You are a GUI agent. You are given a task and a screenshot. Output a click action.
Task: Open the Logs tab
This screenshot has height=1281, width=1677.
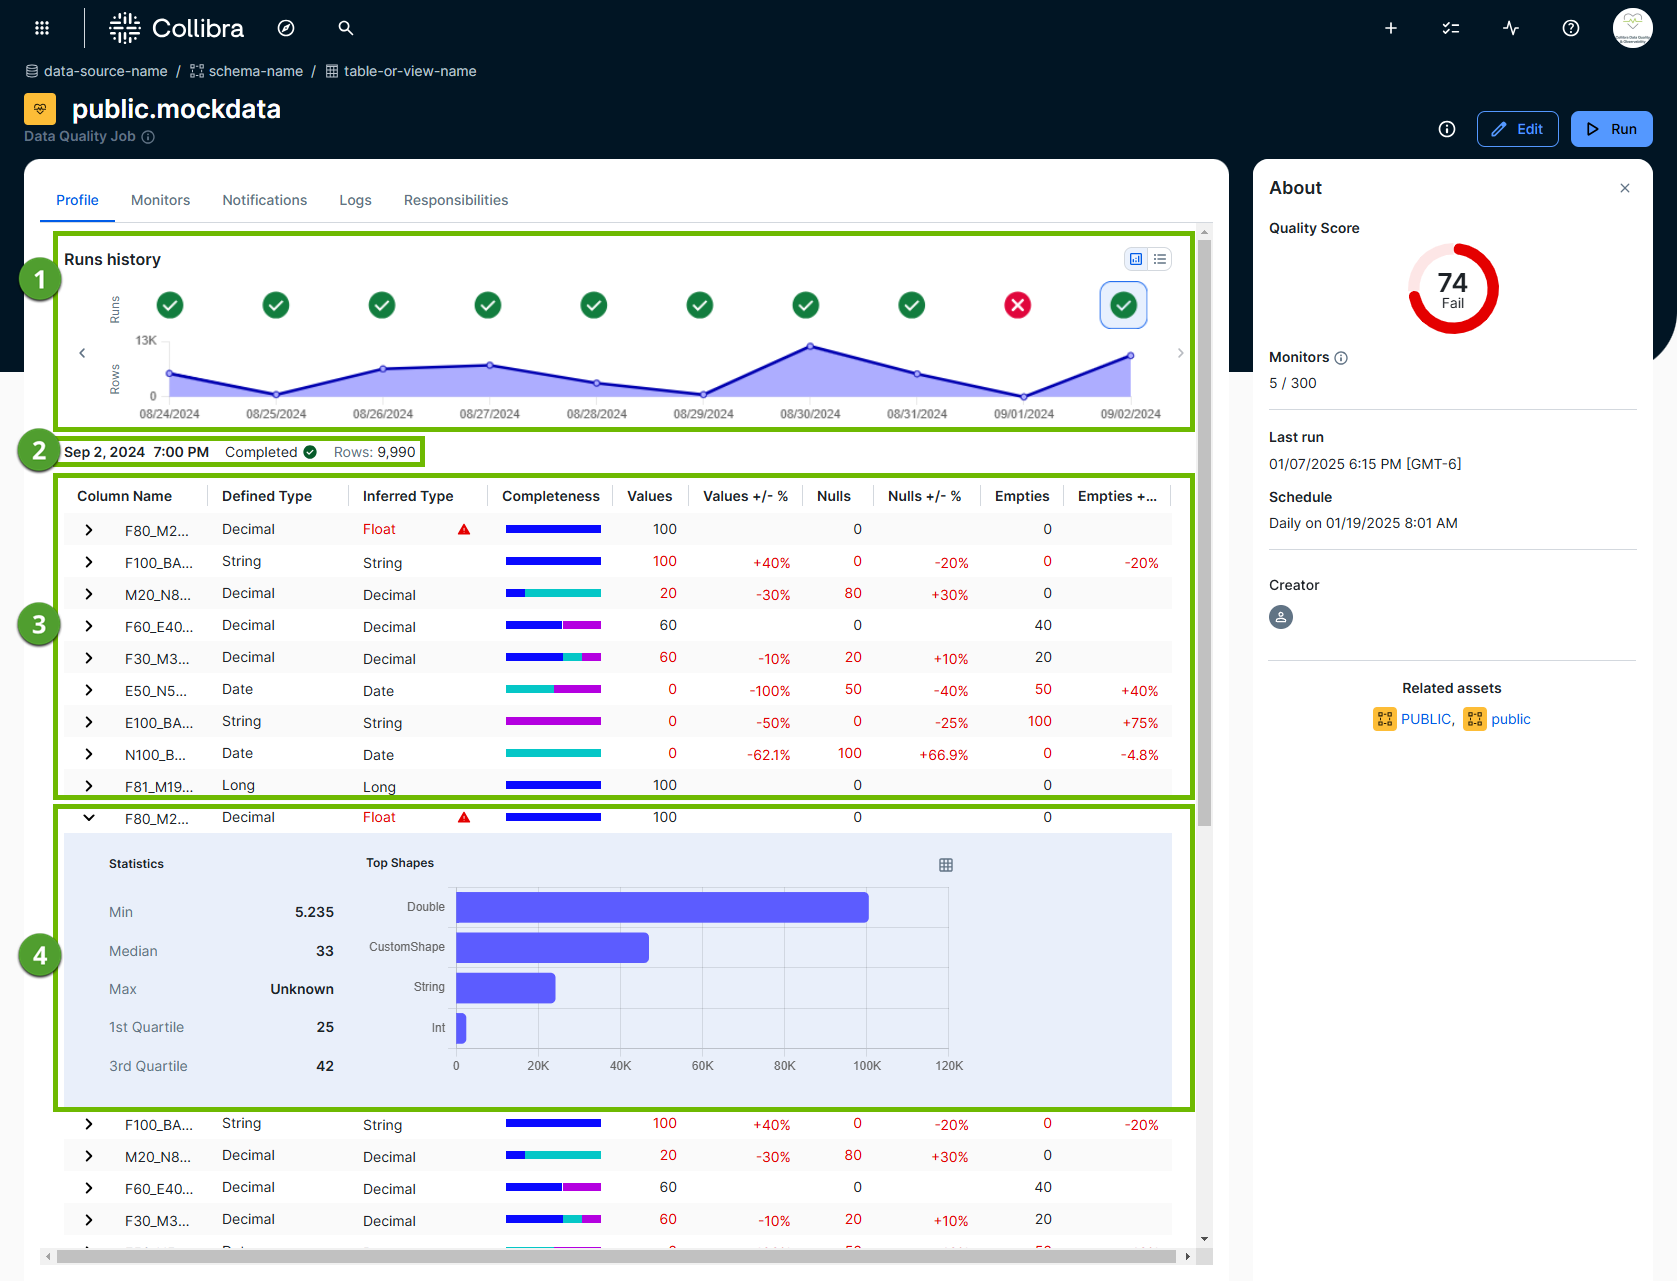(x=355, y=200)
